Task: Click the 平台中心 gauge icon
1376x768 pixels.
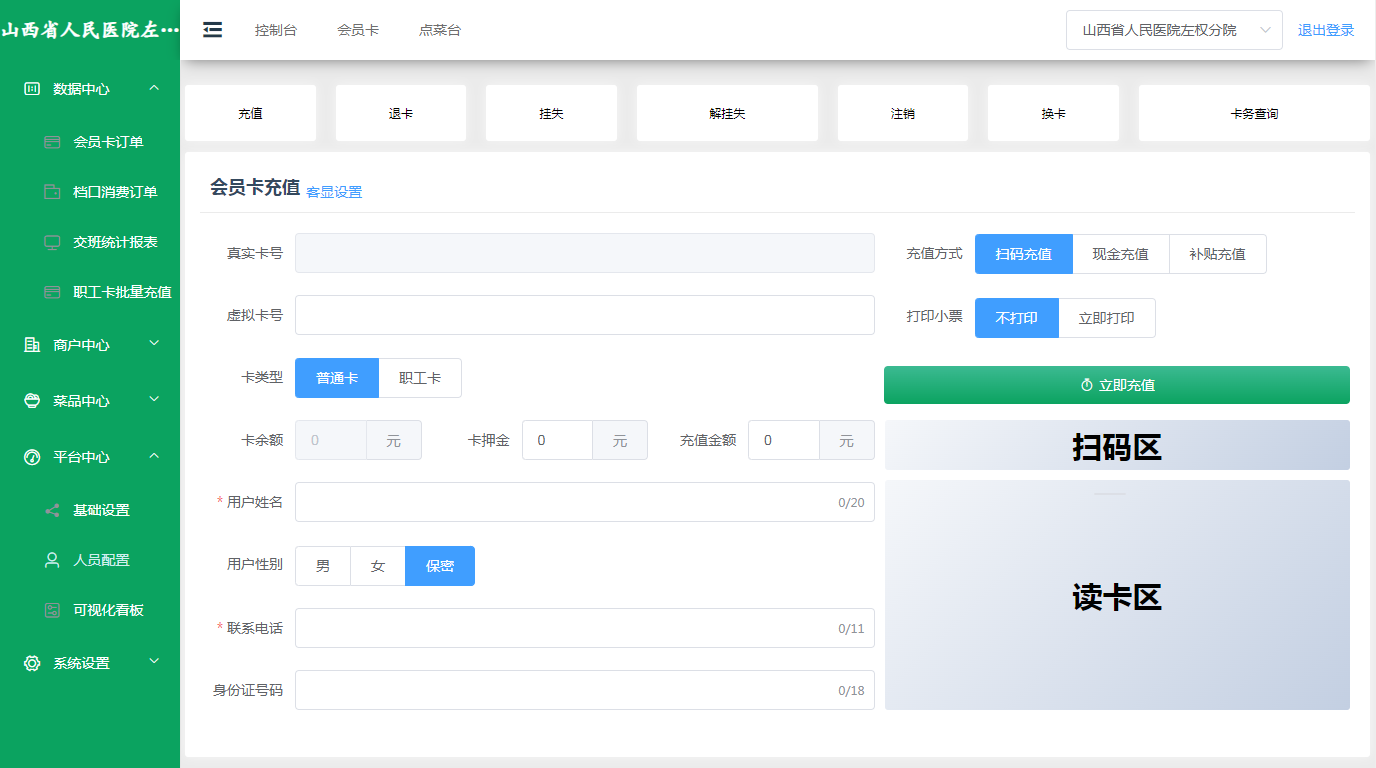Action: coord(32,457)
